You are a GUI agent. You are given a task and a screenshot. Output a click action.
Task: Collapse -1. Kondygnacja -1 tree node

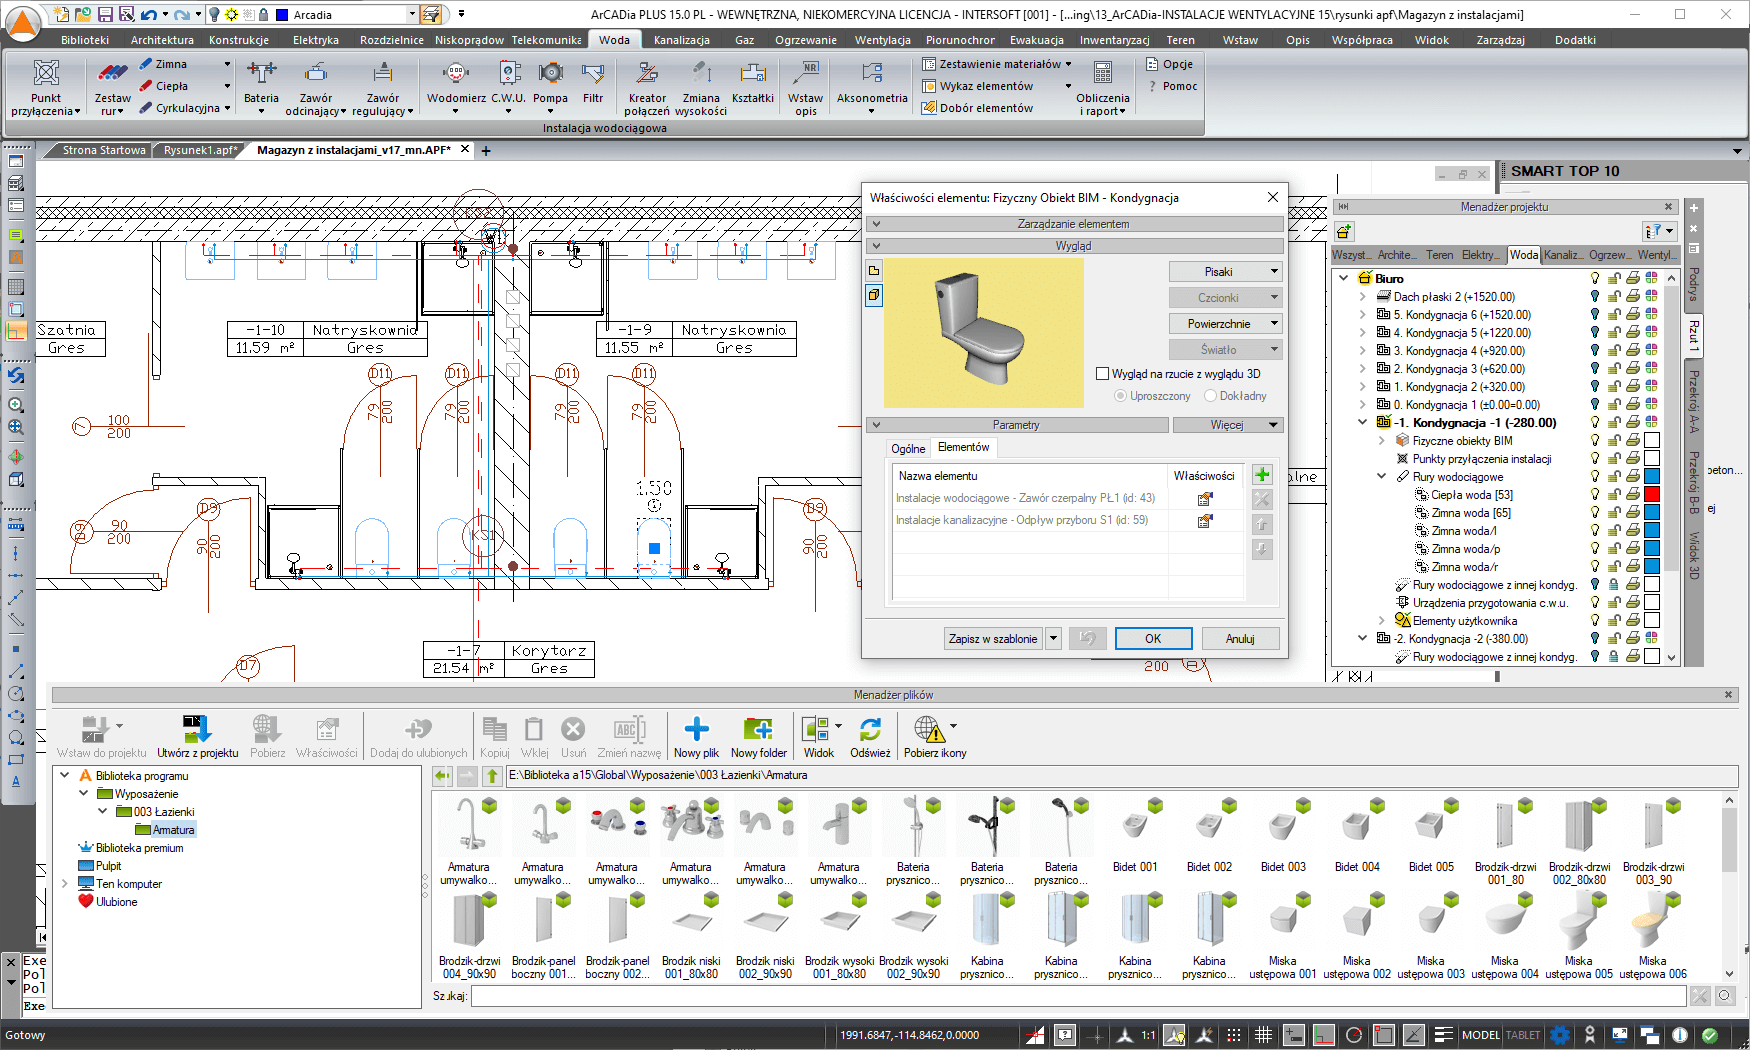coord(1362,423)
